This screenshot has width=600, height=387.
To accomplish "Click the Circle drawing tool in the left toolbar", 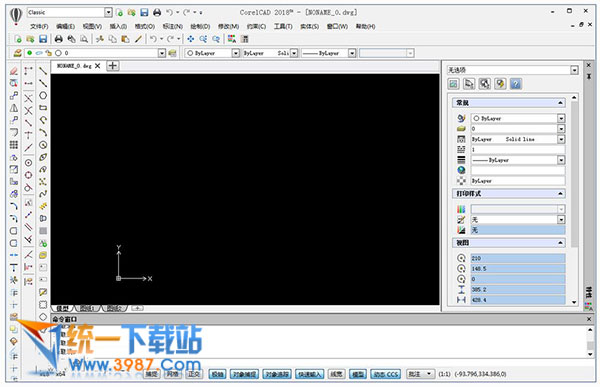I will pos(43,95).
